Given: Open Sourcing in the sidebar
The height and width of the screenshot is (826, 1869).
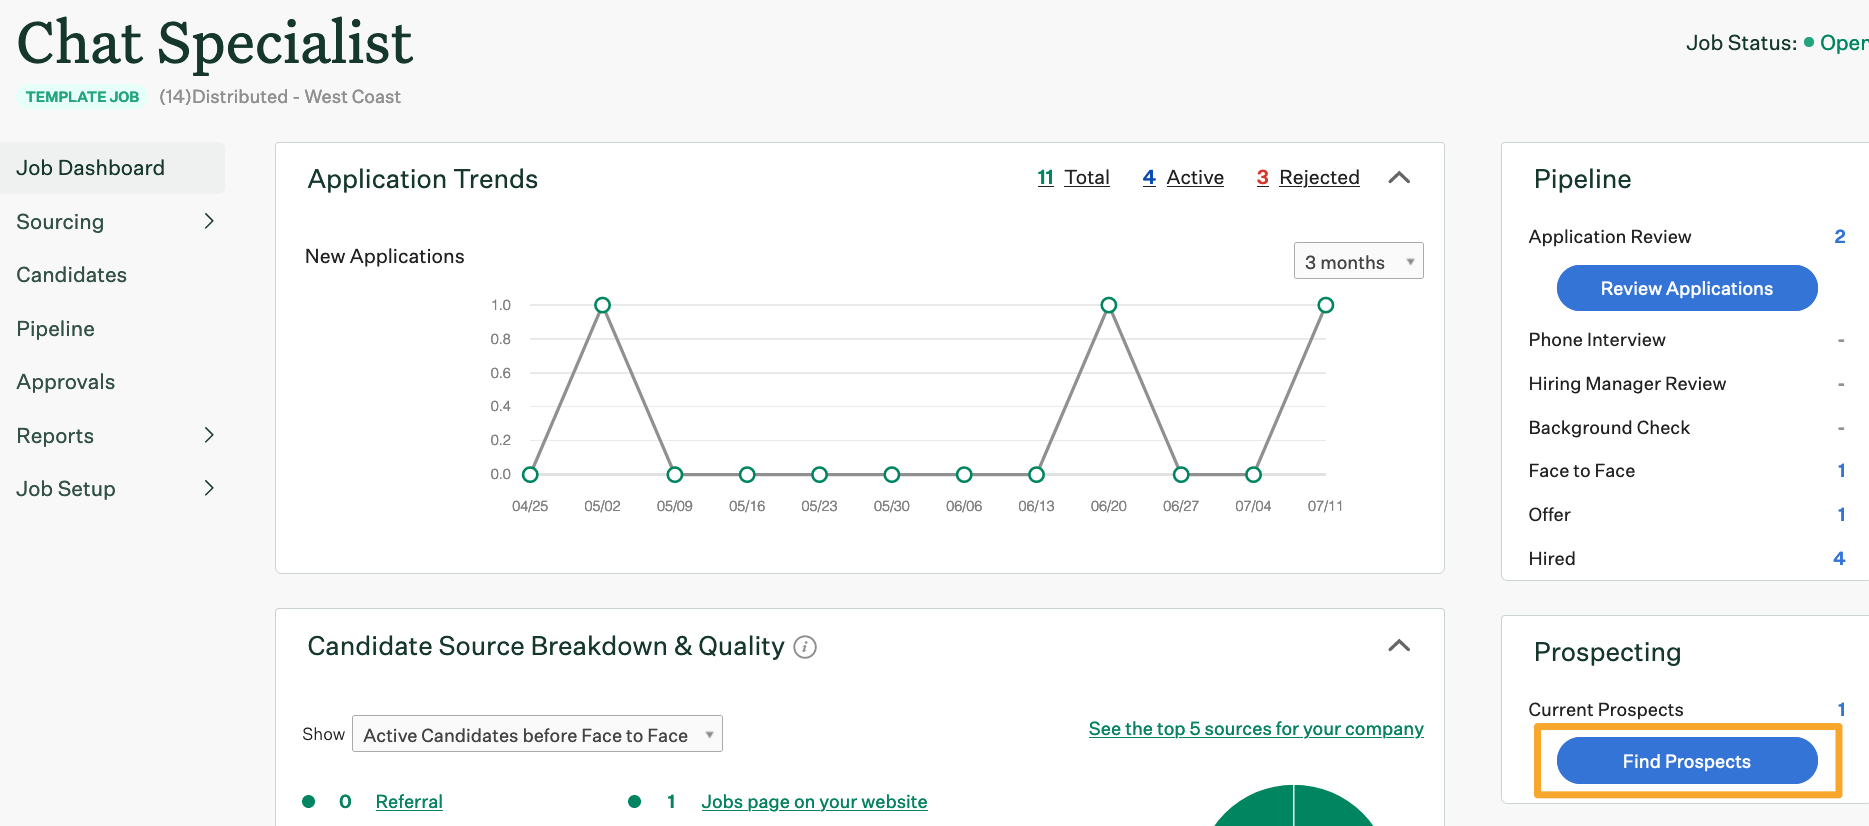Looking at the screenshot, I should click(60, 222).
